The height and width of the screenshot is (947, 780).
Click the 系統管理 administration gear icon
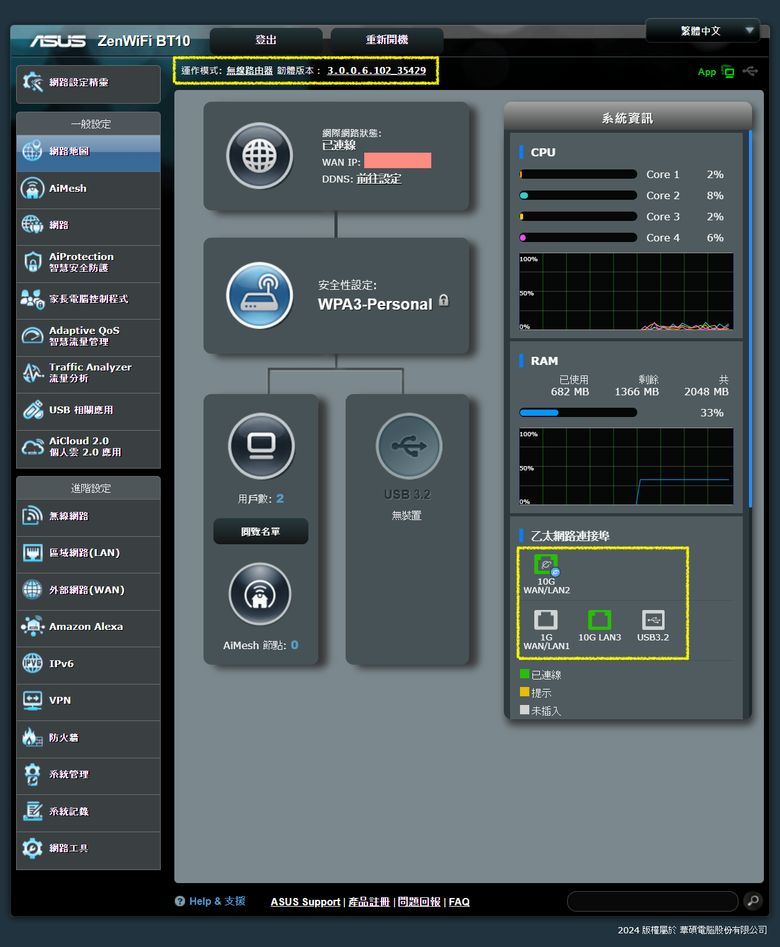pyautogui.click(x=33, y=775)
